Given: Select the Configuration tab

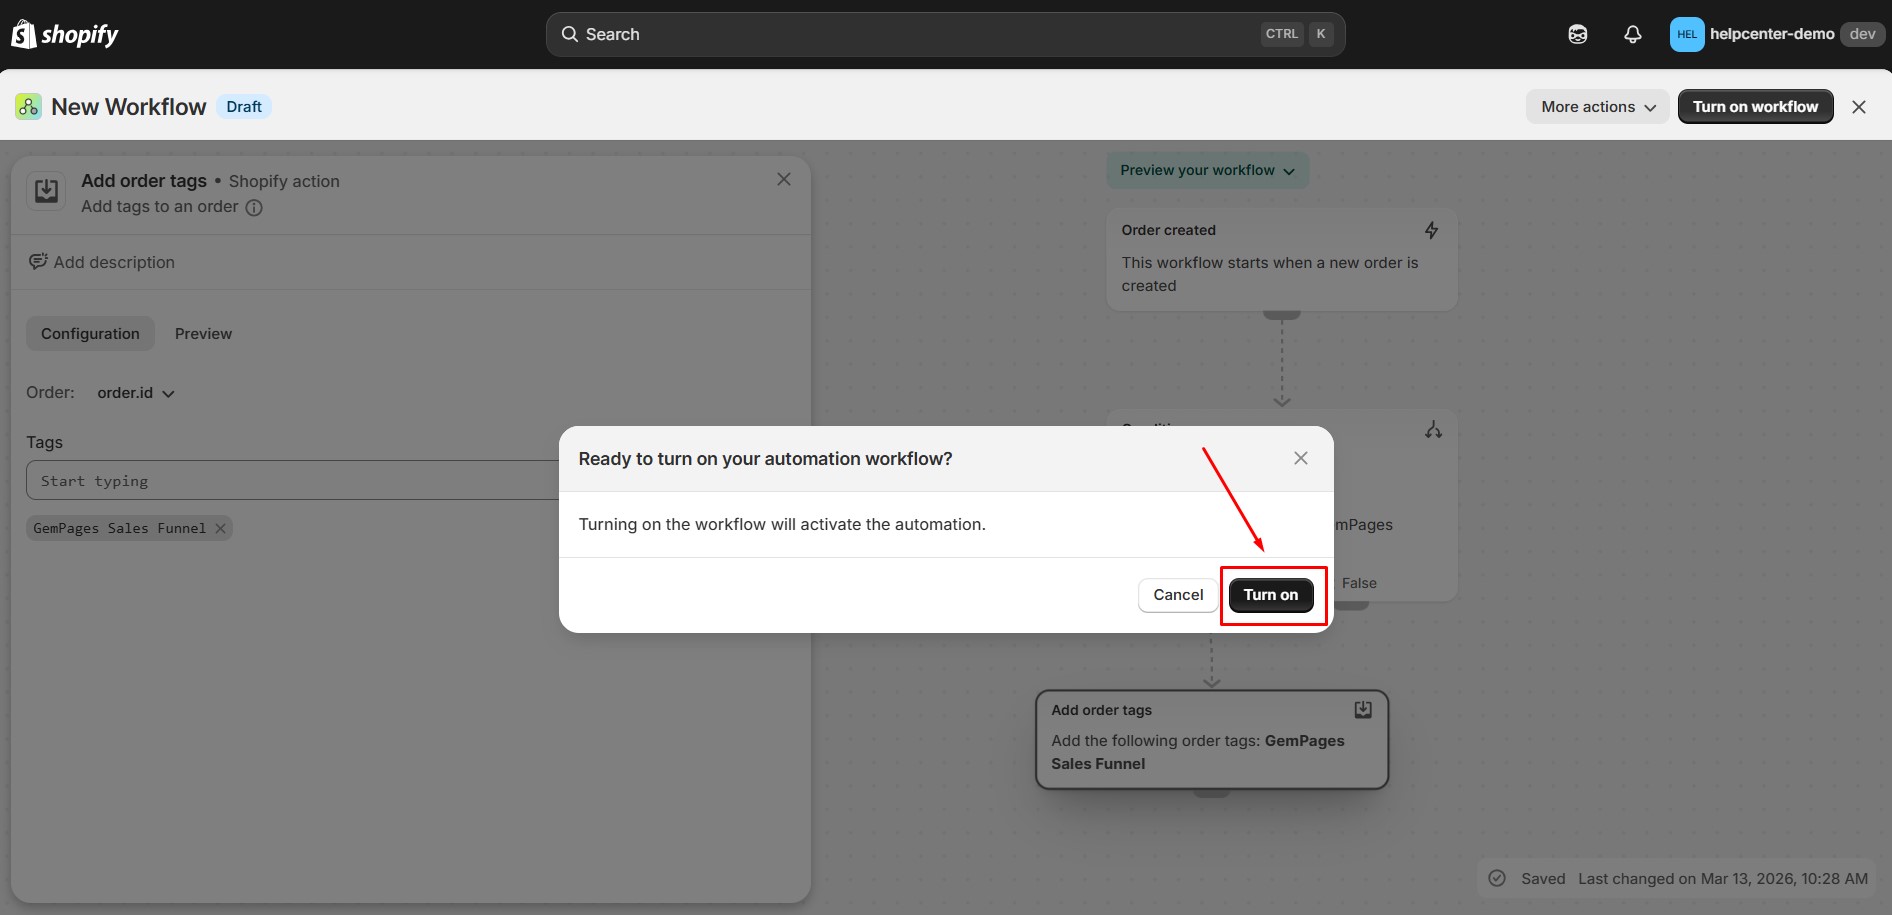Looking at the screenshot, I should click(90, 334).
